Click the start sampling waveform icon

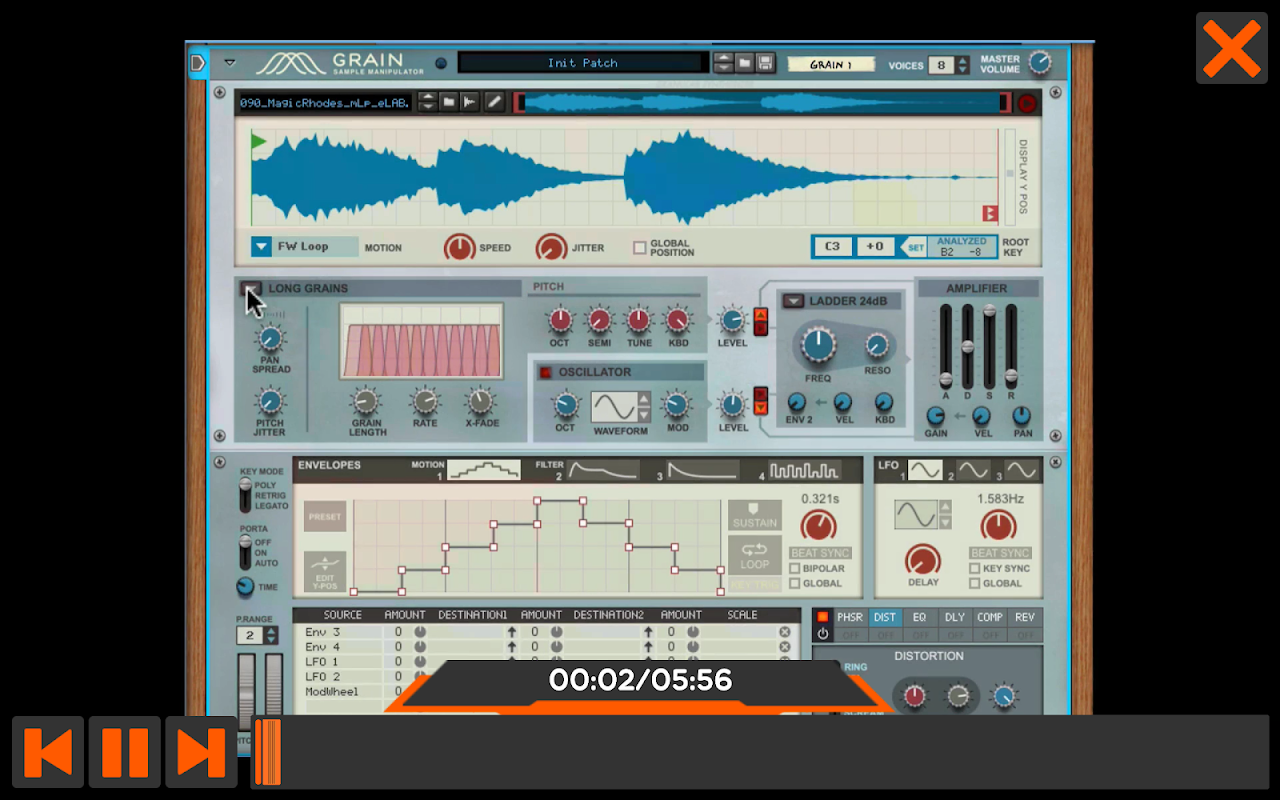click(471, 102)
